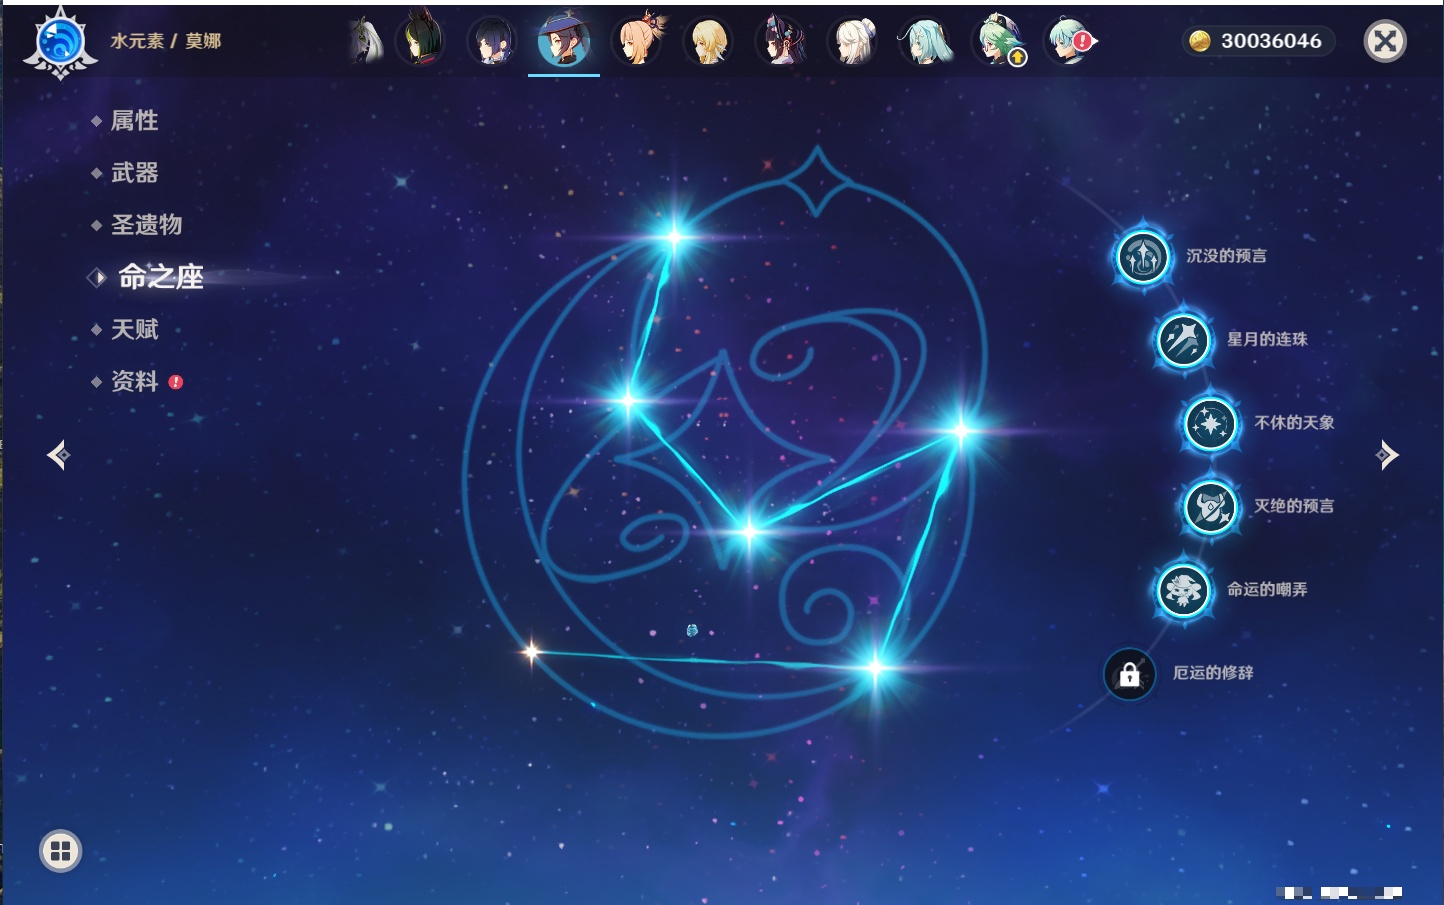This screenshot has height=905, width=1444.
Task: Select the 命之座 constellation menu
Action: pos(160,277)
